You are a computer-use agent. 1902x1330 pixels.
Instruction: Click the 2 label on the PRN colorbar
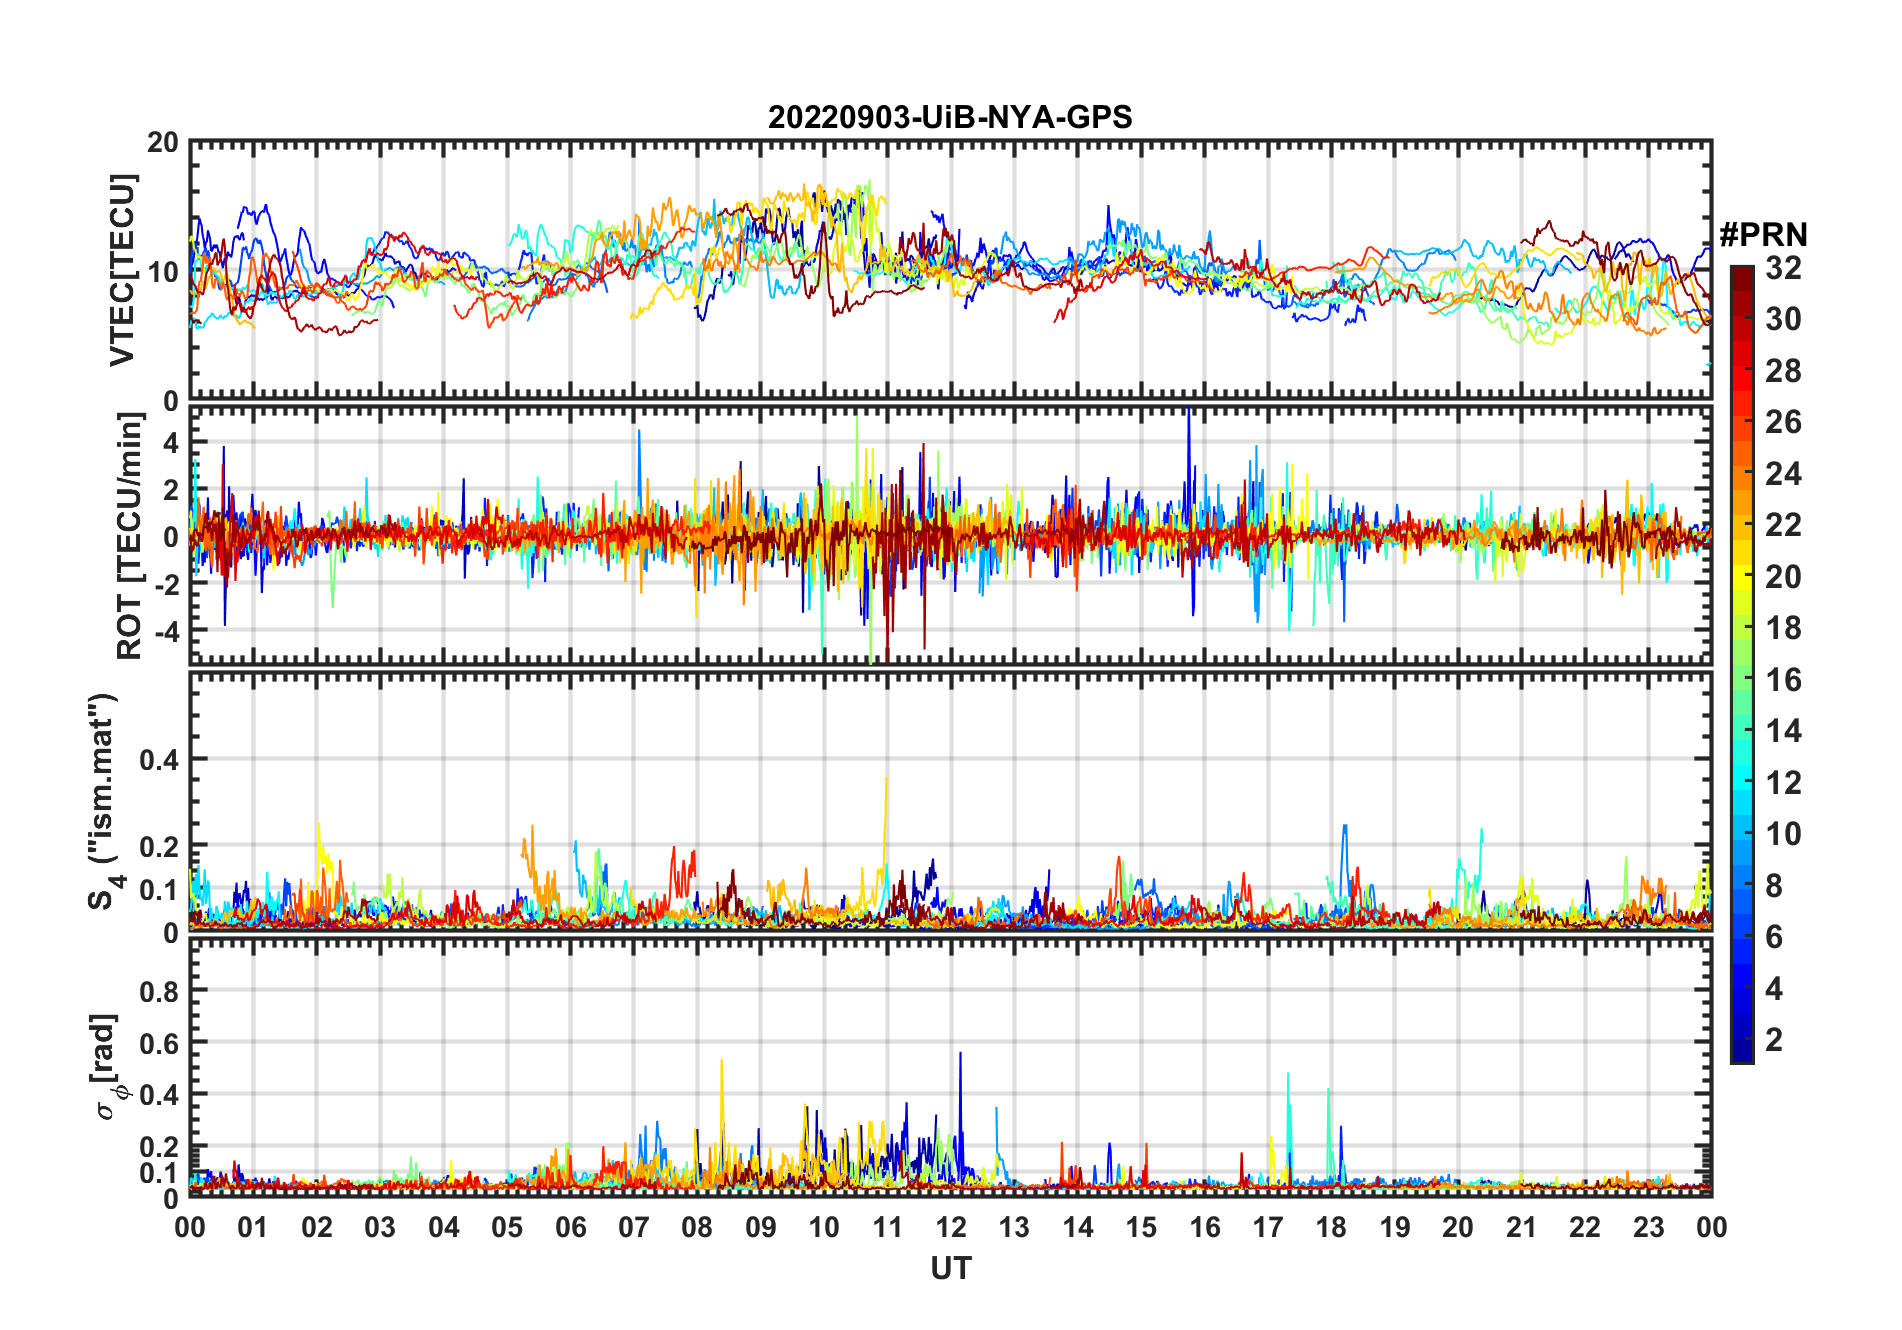1774,1040
